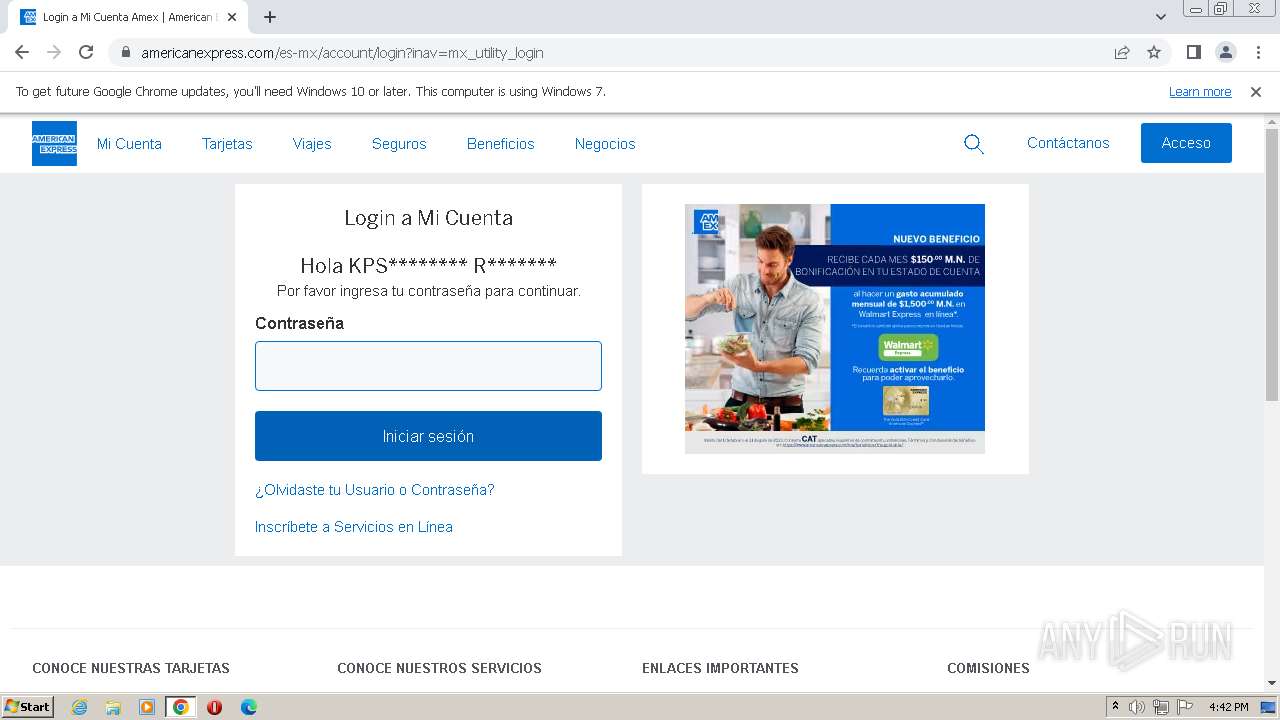Click the American Express logo
The width and height of the screenshot is (1280, 720).
(x=54, y=143)
